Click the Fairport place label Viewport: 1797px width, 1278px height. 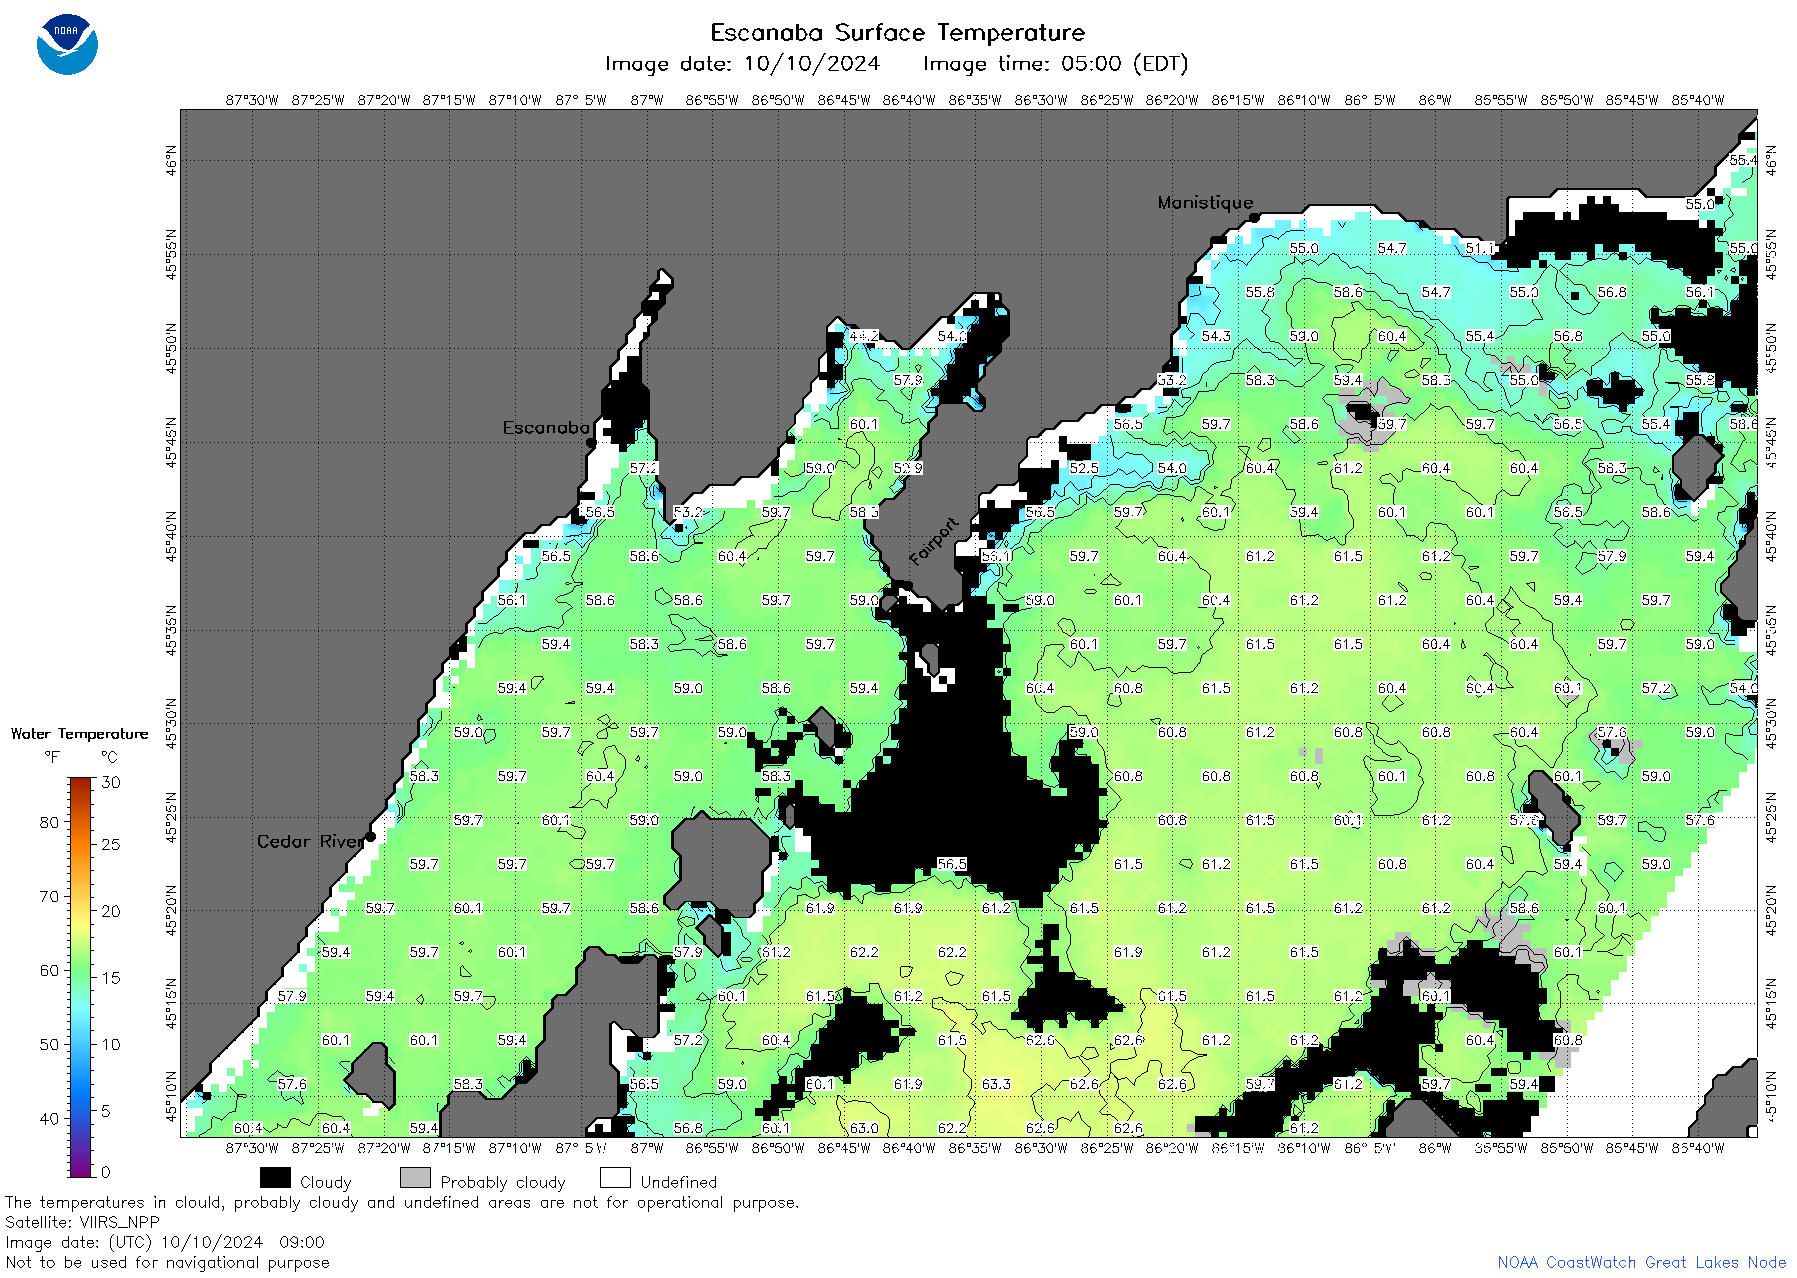coord(934,541)
